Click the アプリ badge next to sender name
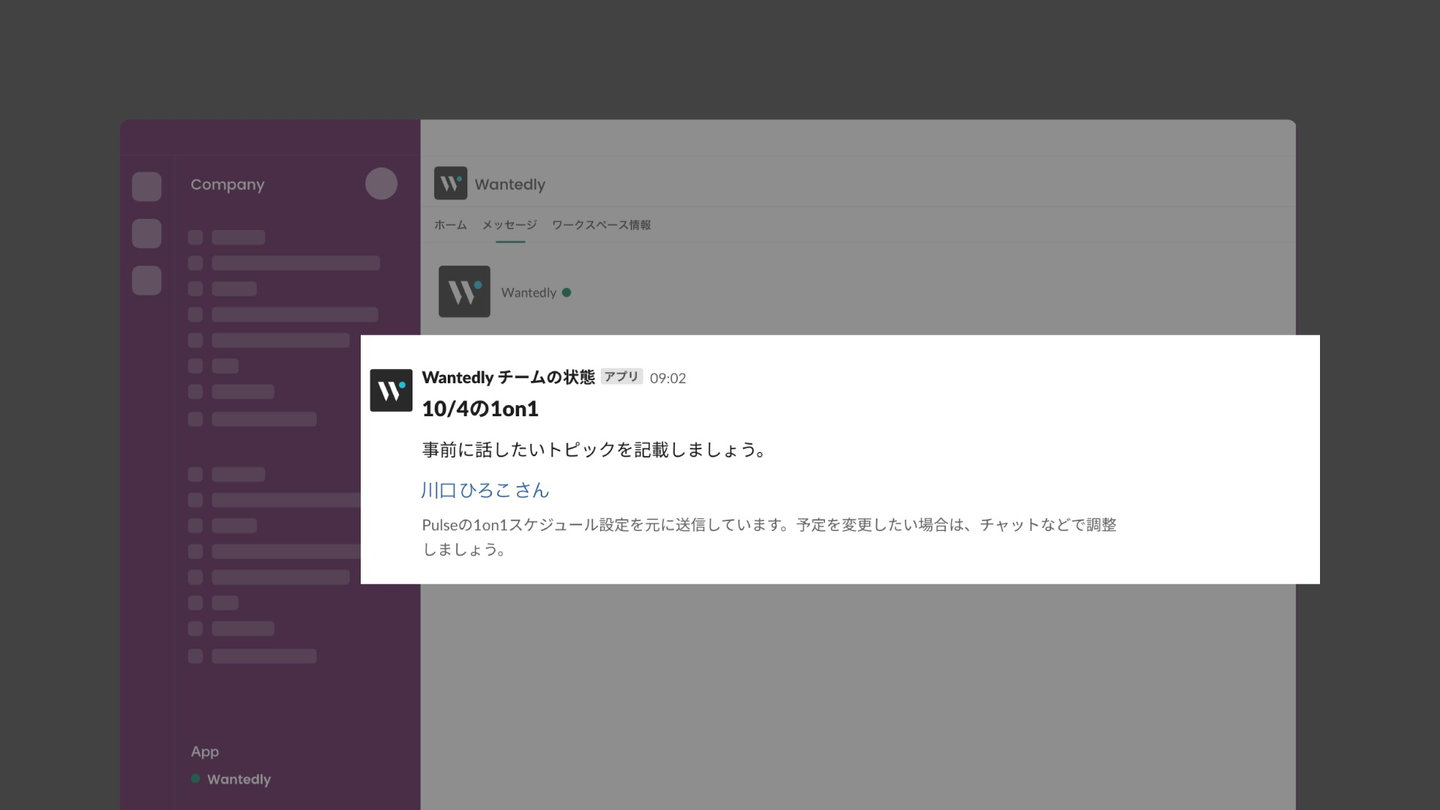 point(621,377)
